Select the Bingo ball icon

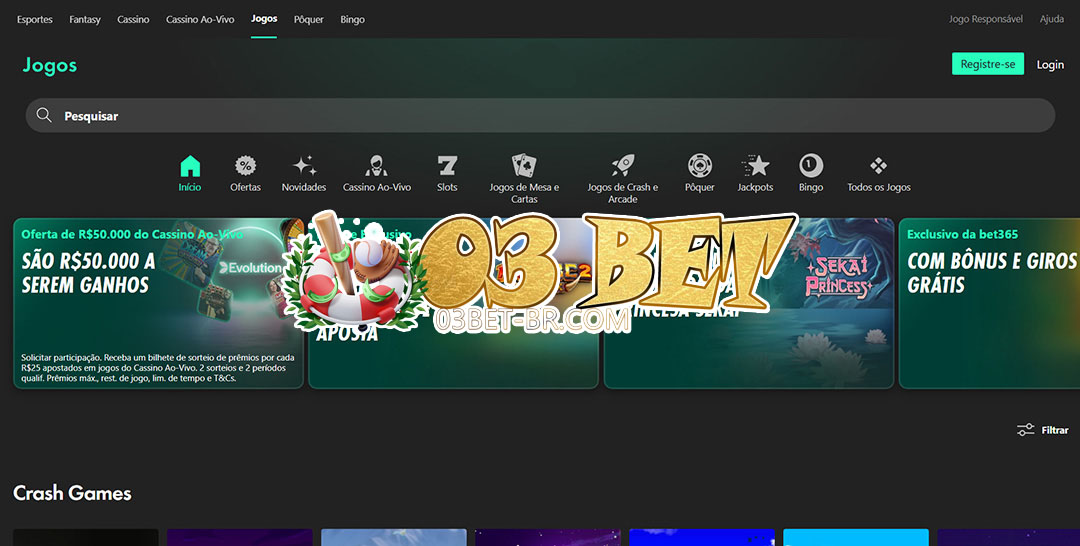811,167
